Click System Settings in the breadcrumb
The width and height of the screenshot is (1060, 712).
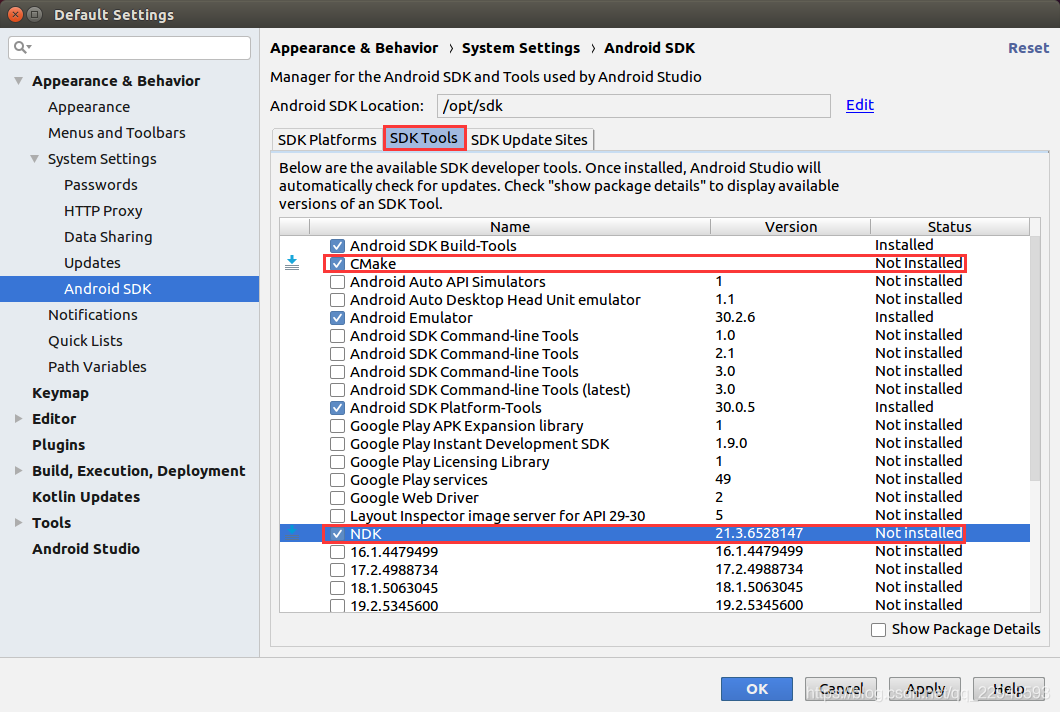(521, 48)
